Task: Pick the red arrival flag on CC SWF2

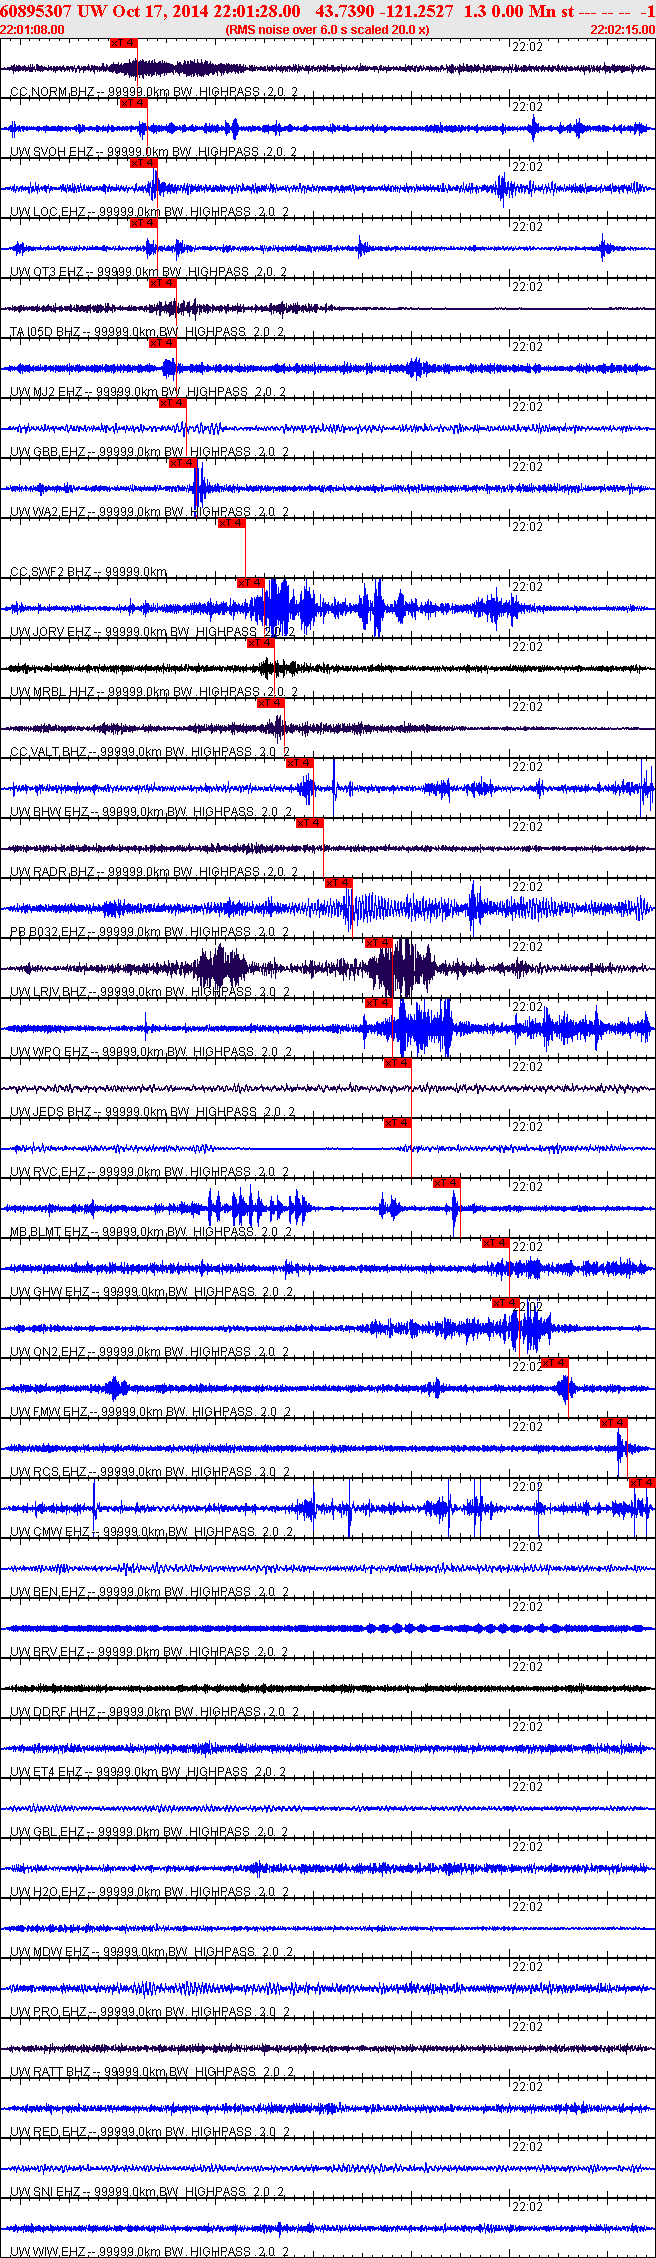Action: click(x=232, y=523)
